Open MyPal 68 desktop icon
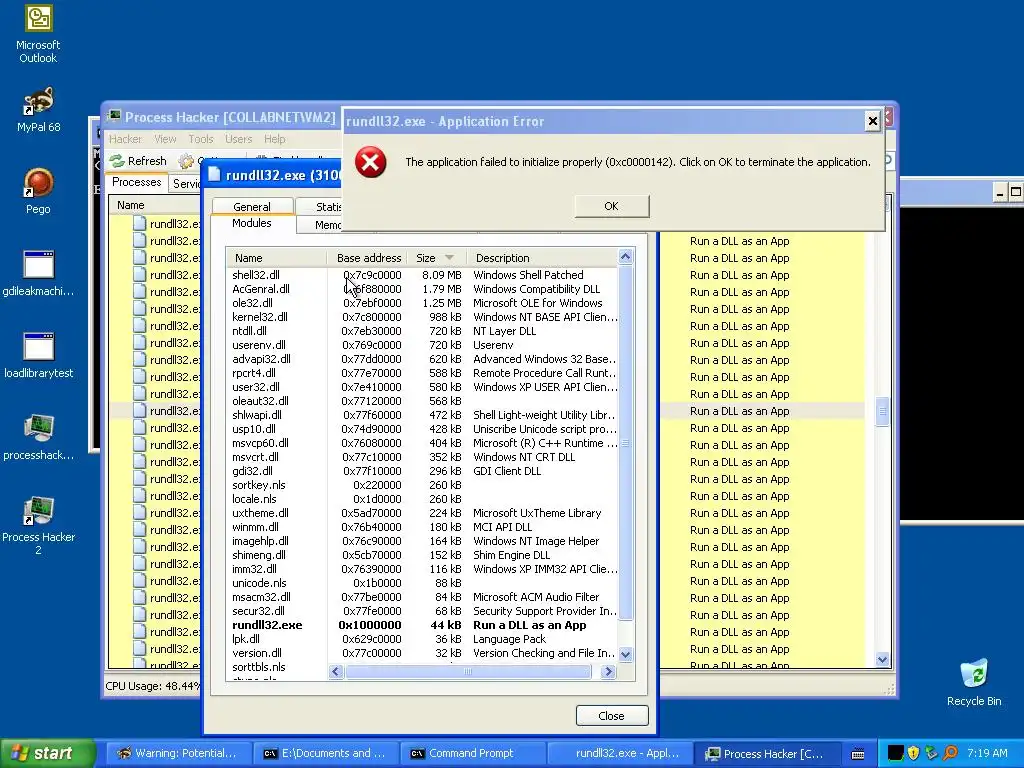The image size is (1024, 768). tap(38, 110)
